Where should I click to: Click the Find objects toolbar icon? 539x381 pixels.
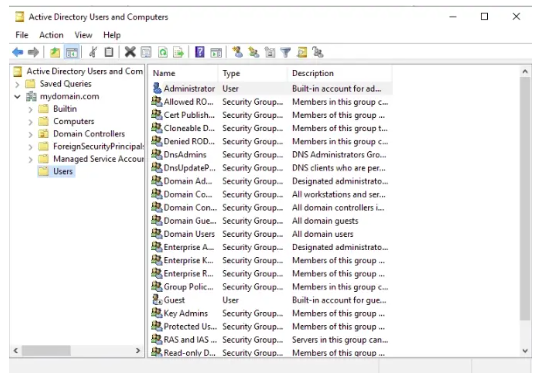pyautogui.click(x=302, y=52)
